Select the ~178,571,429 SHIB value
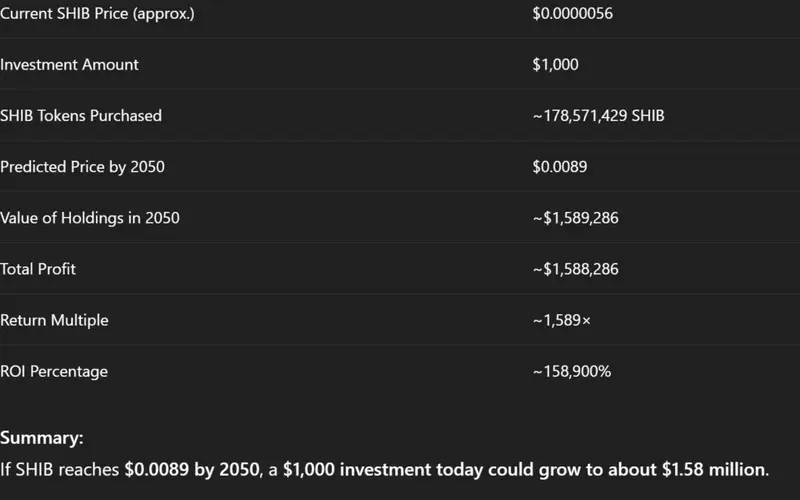This screenshot has height=500, width=800. [599, 116]
